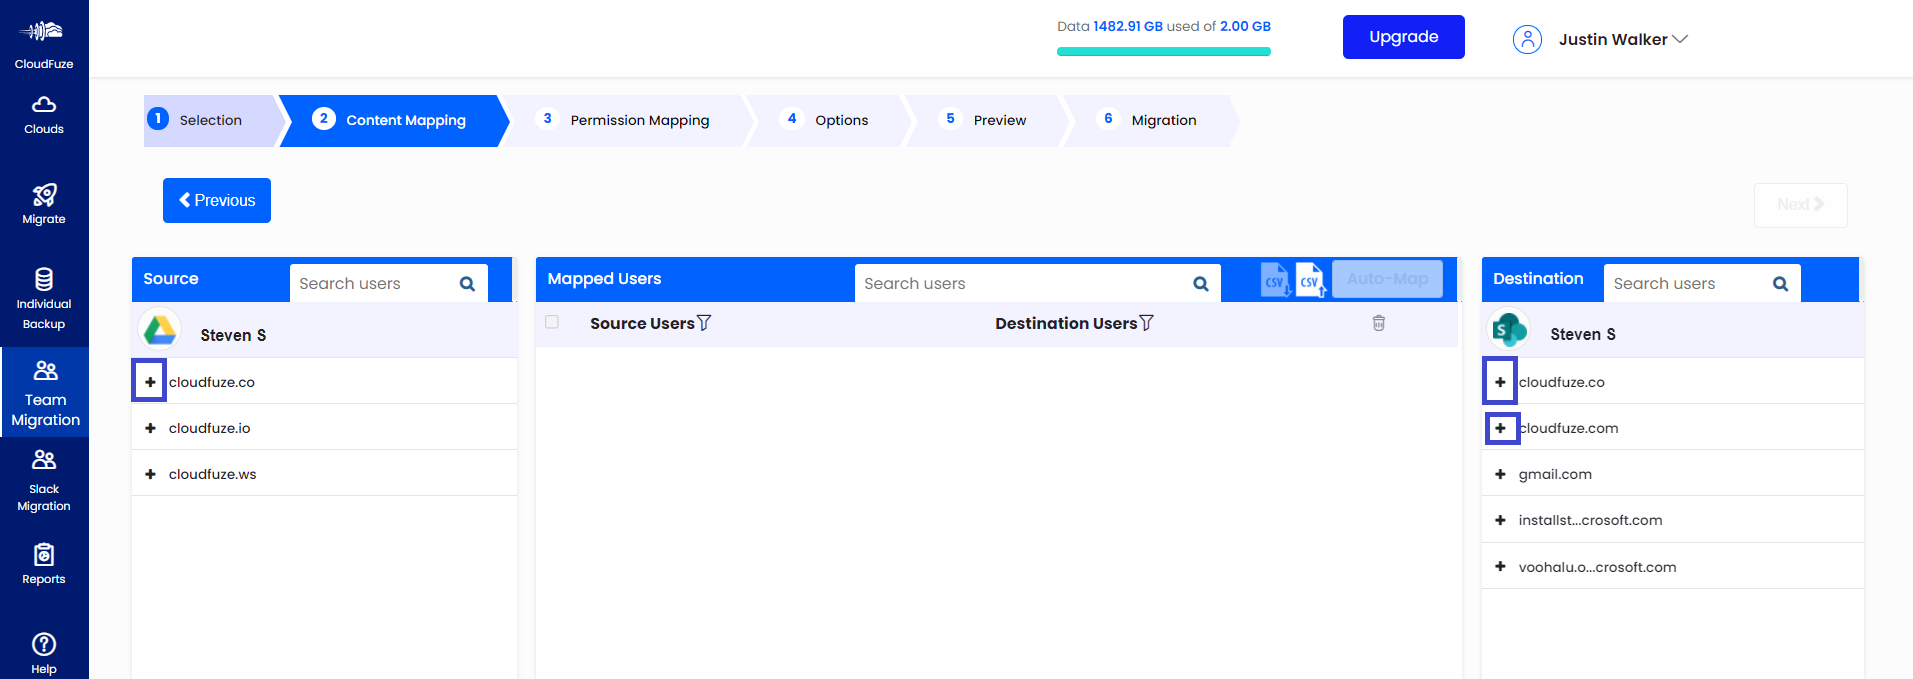1913x679 pixels.
Task: Click the data usage progress bar
Action: coord(1164,52)
